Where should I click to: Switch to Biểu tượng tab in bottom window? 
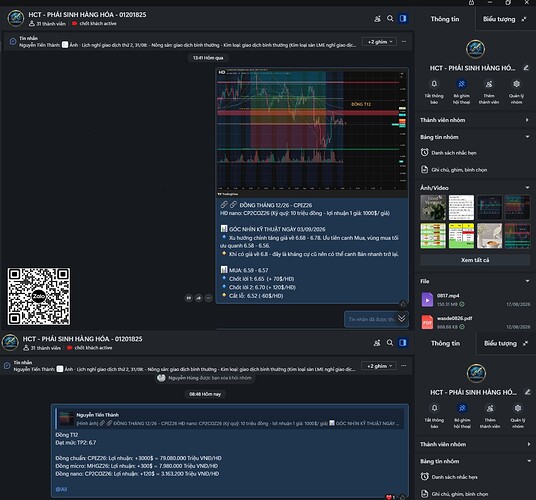pos(500,343)
